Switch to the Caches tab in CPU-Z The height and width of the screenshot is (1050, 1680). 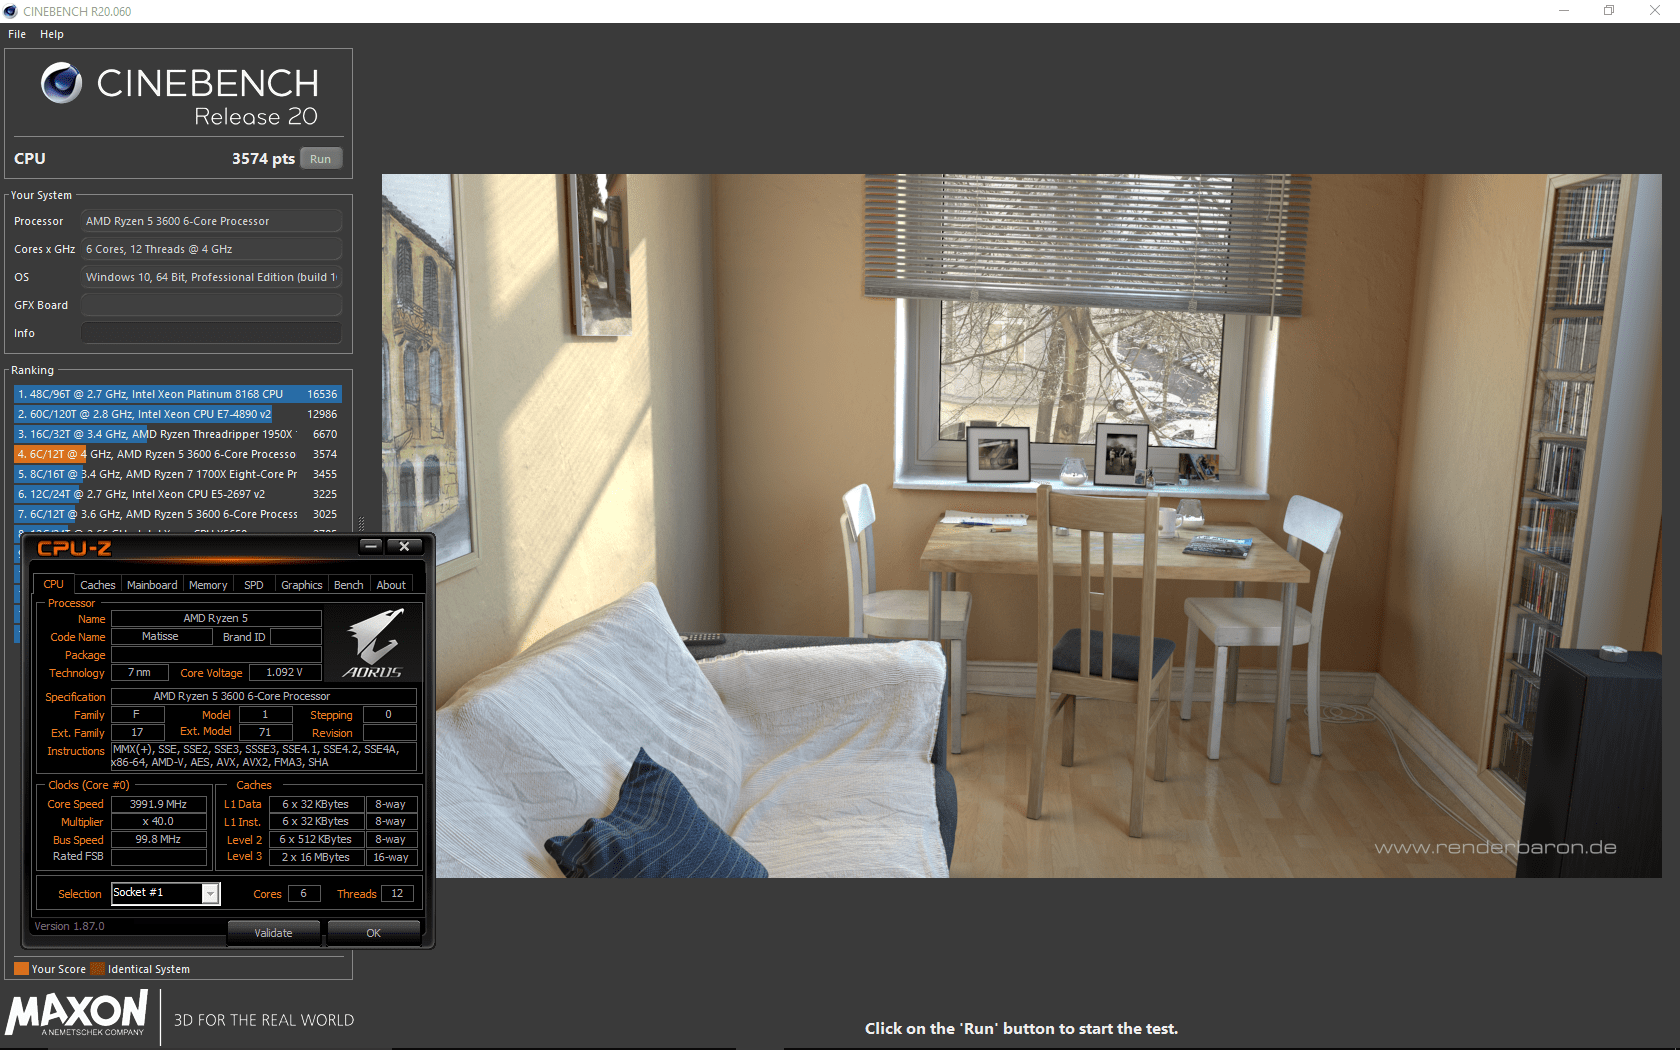(x=98, y=585)
